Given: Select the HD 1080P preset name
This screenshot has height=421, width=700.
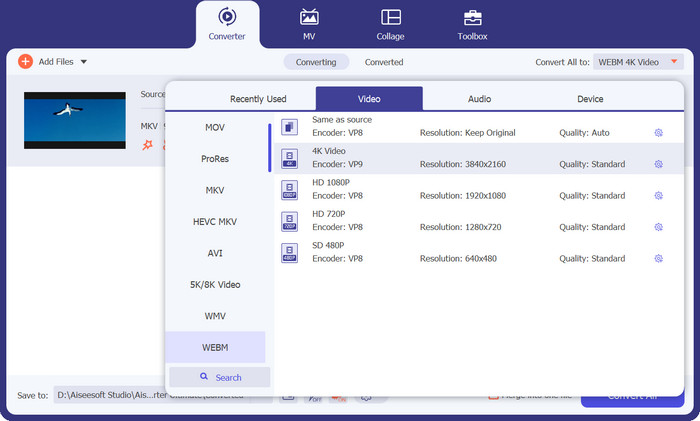Looking at the screenshot, I should pyautogui.click(x=331, y=182).
